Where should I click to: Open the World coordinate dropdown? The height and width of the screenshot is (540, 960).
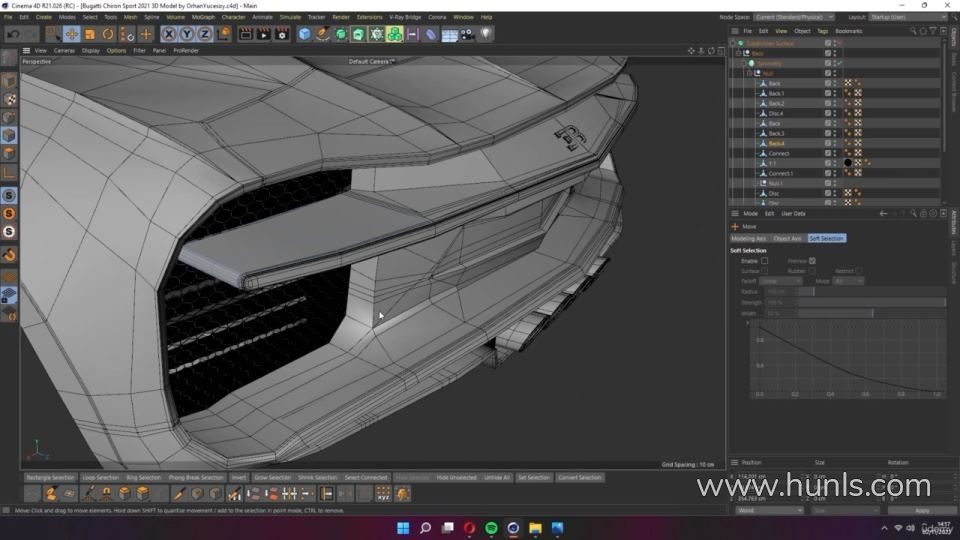(770, 510)
